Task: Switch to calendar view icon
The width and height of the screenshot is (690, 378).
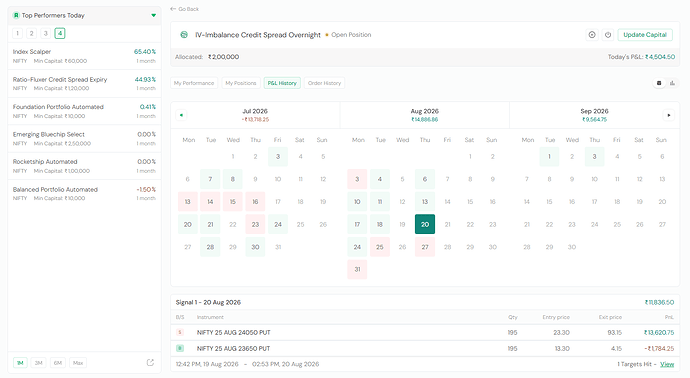Action: (659, 83)
